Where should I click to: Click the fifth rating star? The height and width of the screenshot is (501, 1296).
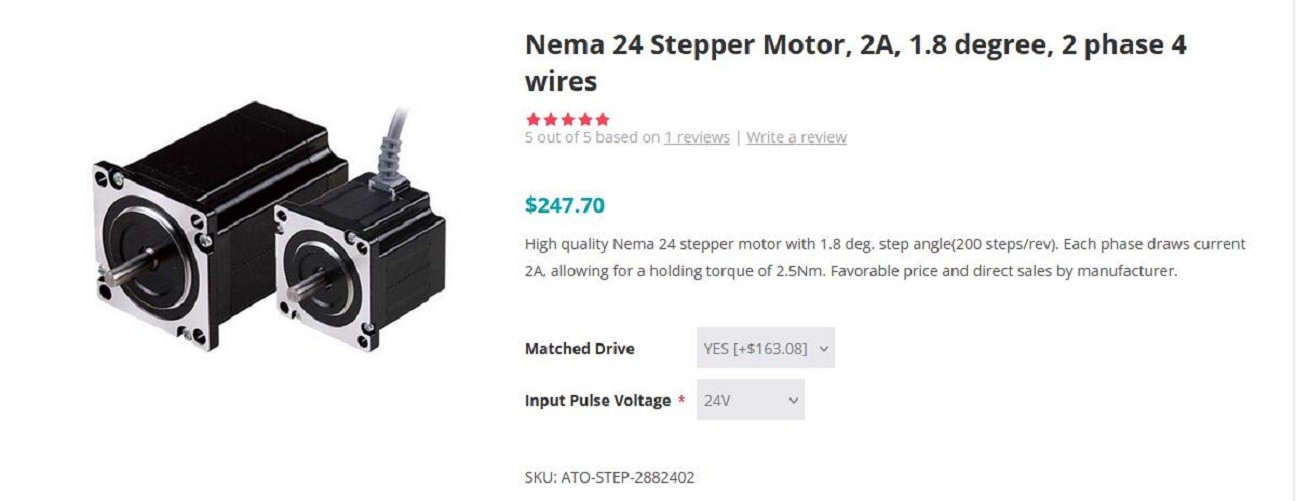coord(601,119)
